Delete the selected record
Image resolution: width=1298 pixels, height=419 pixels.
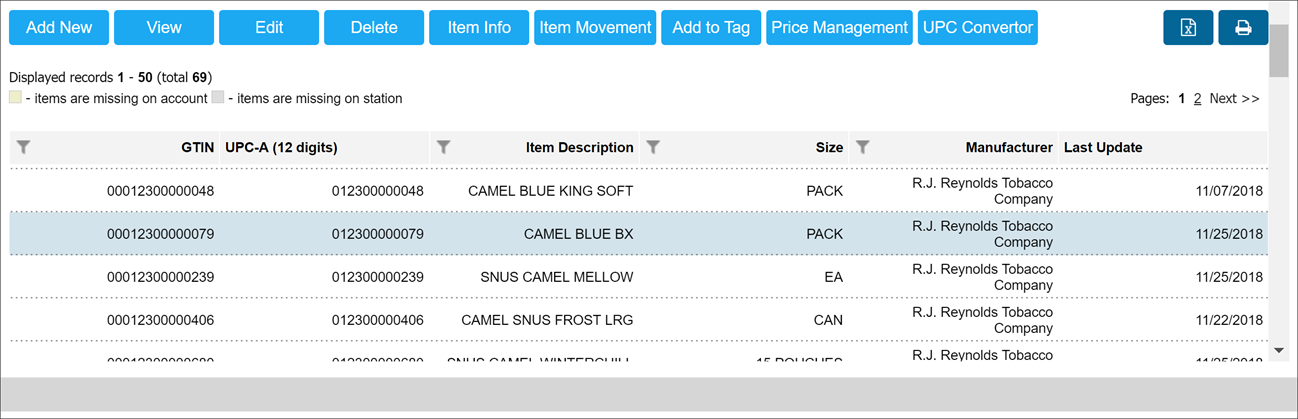pyautogui.click(x=374, y=28)
